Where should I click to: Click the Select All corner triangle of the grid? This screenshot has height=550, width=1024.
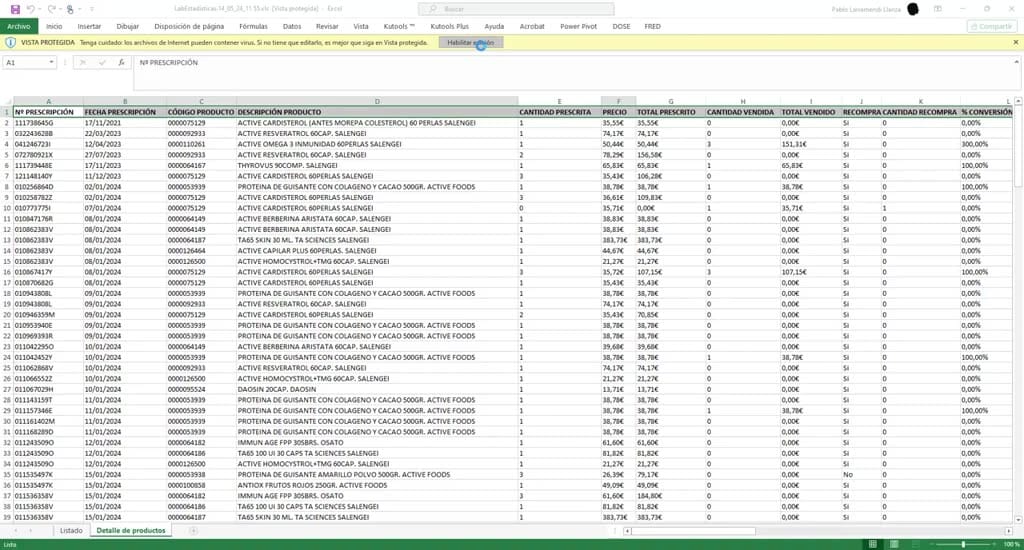tap(7, 101)
